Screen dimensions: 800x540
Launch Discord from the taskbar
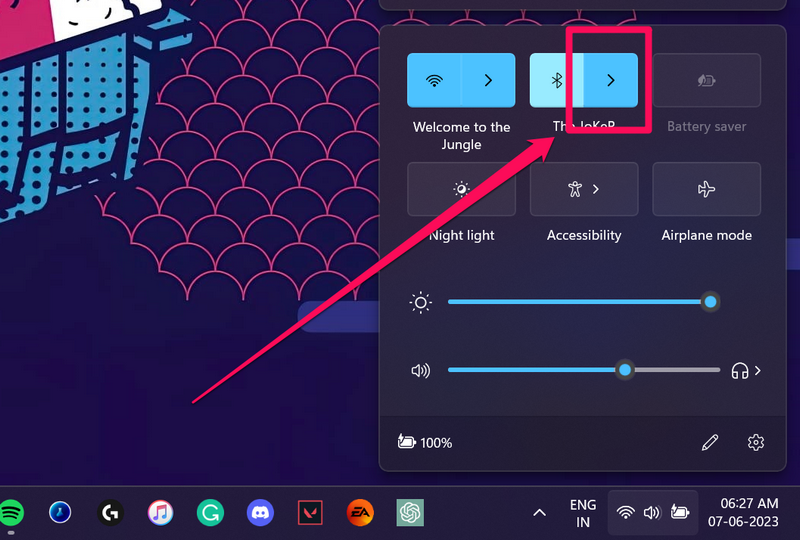point(260,512)
